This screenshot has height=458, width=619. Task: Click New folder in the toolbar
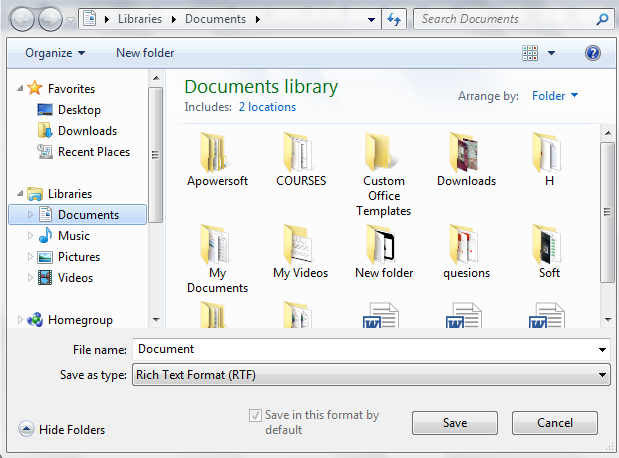coord(145,53)
